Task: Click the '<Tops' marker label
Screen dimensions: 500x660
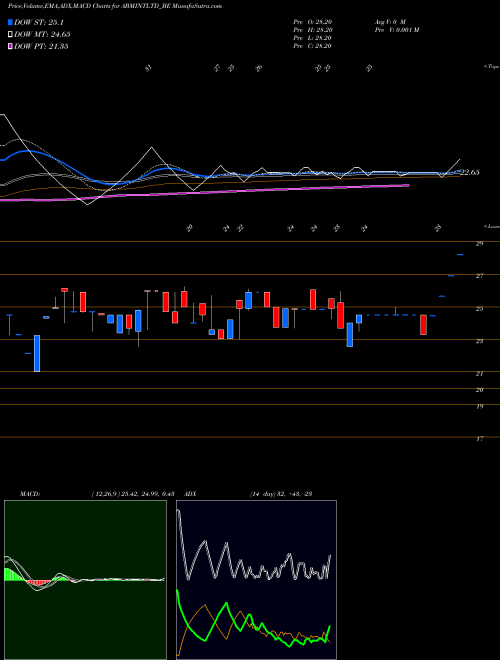Action: [492, 67]
